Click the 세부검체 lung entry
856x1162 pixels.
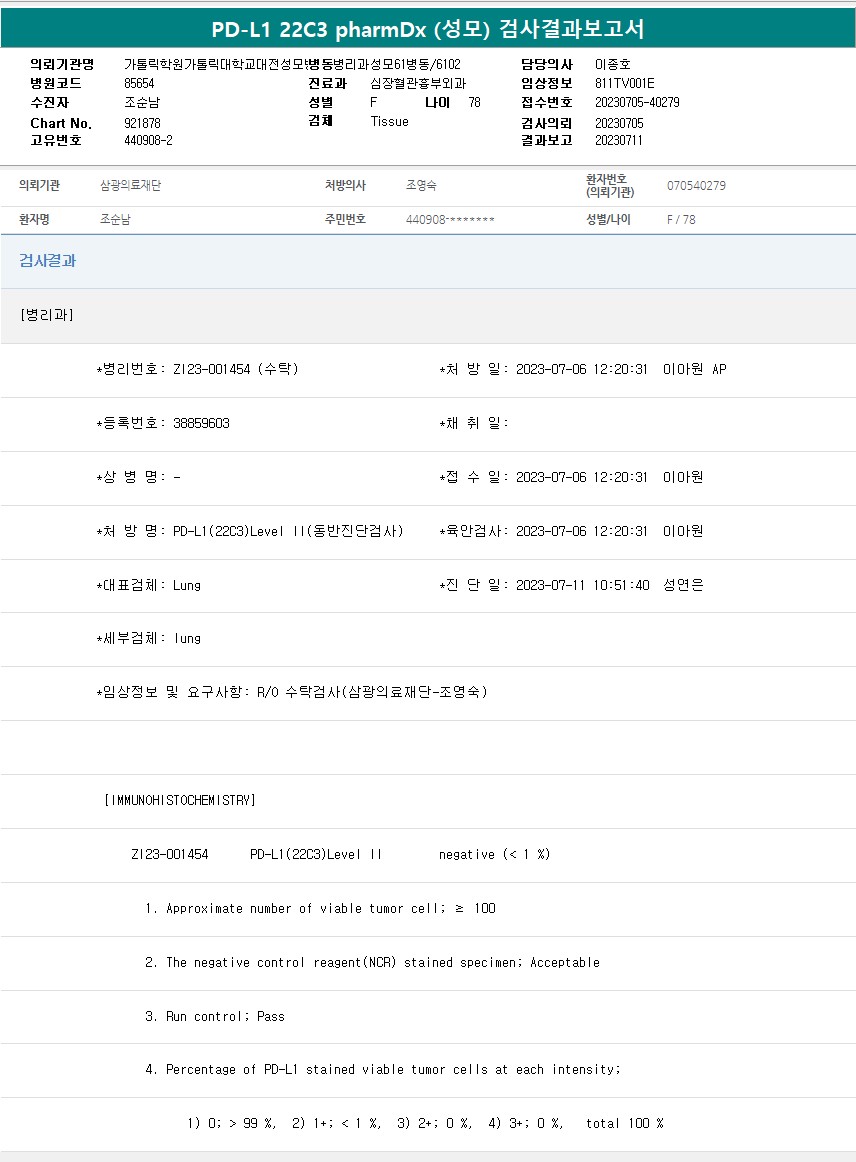(x=148, y=638)
